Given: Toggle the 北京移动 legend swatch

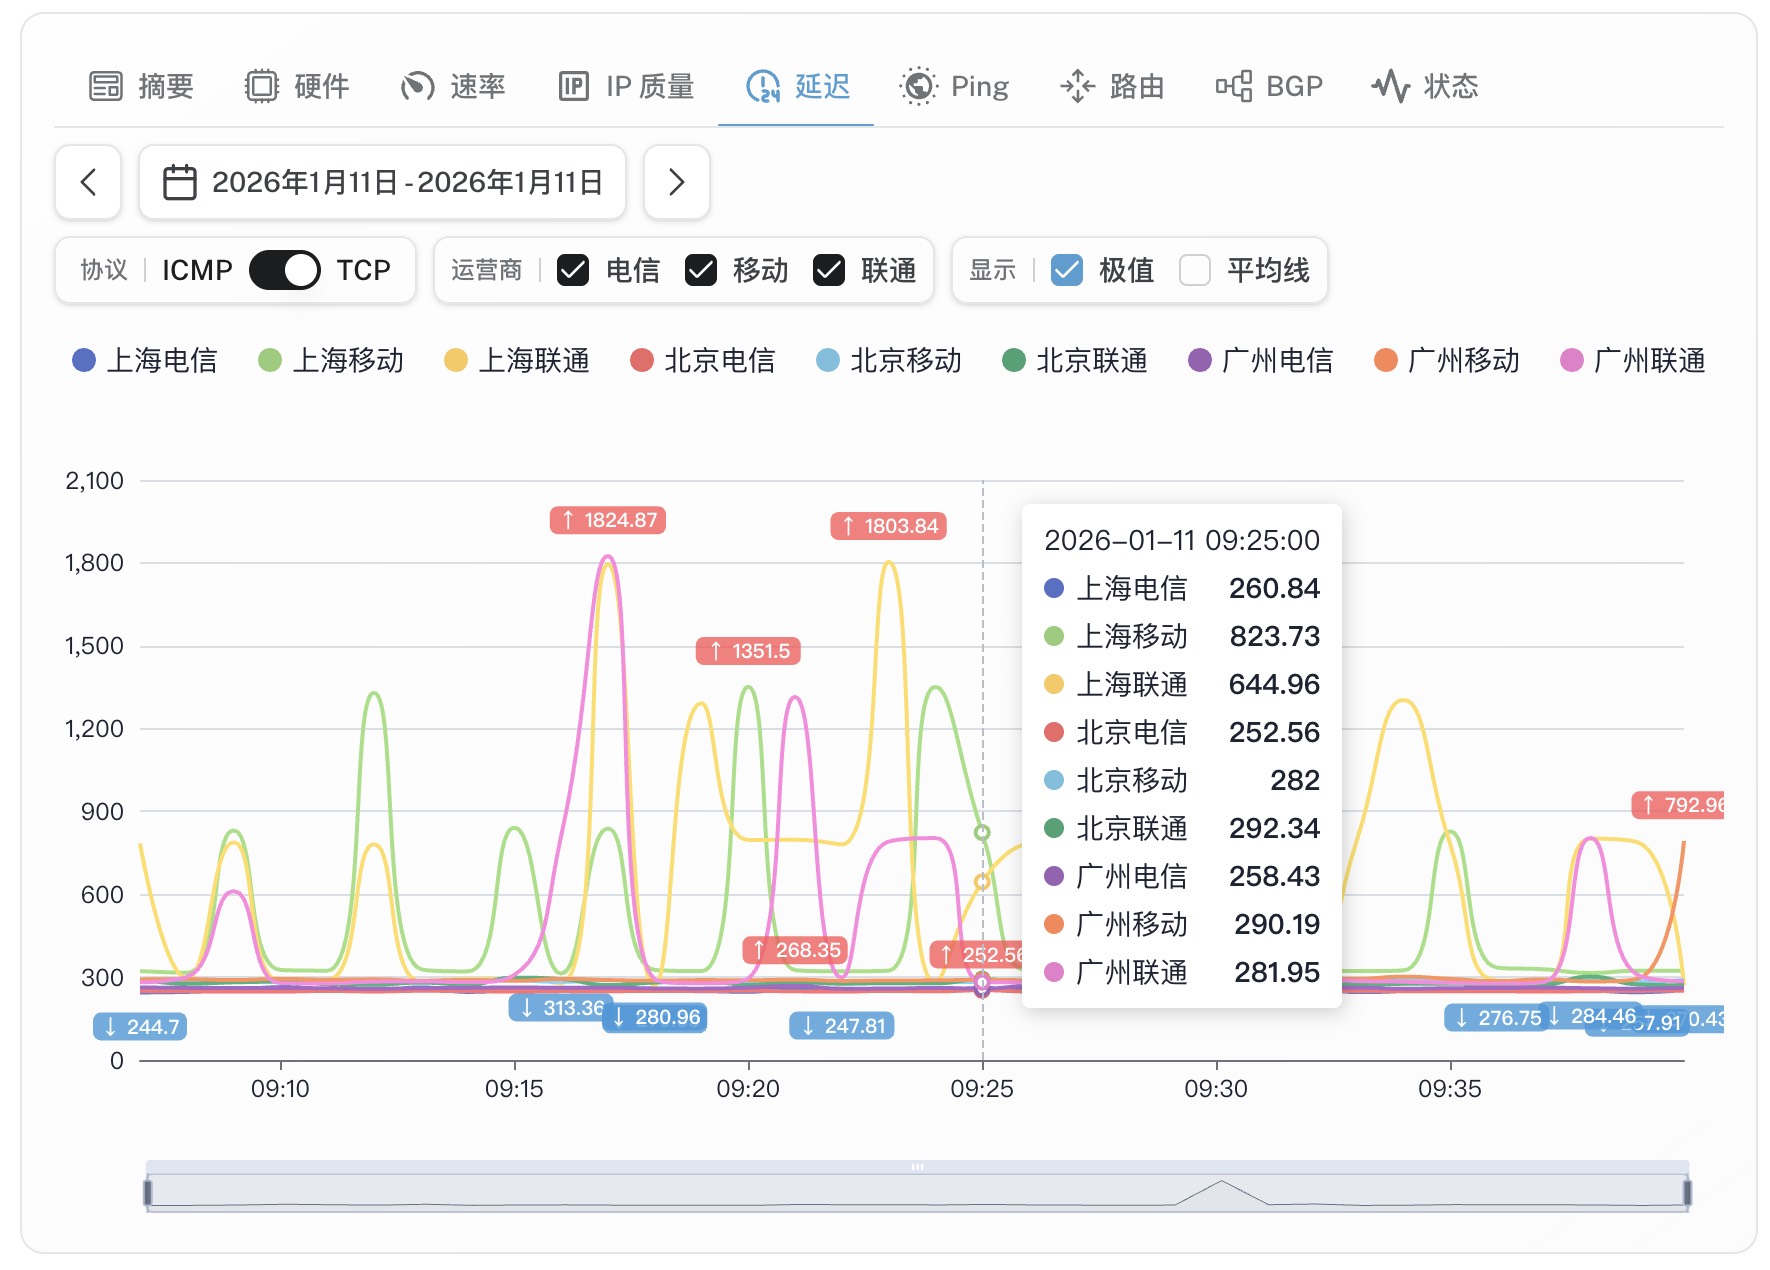Looking at the screenshot, I should coord(828,360).
